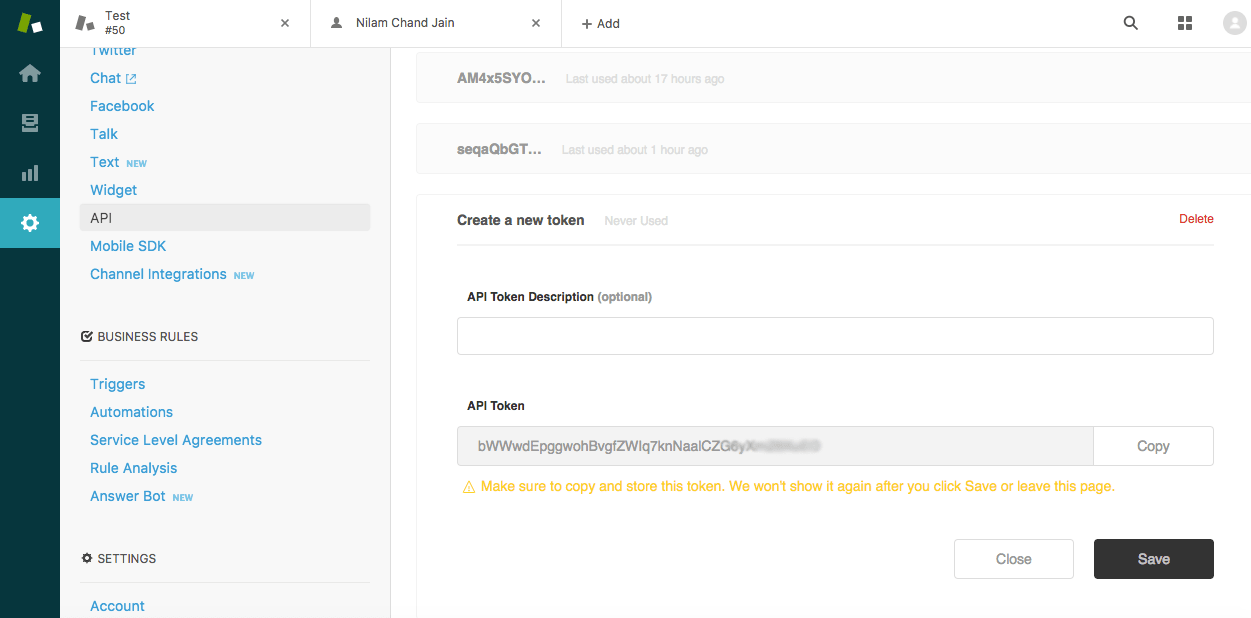
Task: Copy the API token
Action: (1153, 446)
